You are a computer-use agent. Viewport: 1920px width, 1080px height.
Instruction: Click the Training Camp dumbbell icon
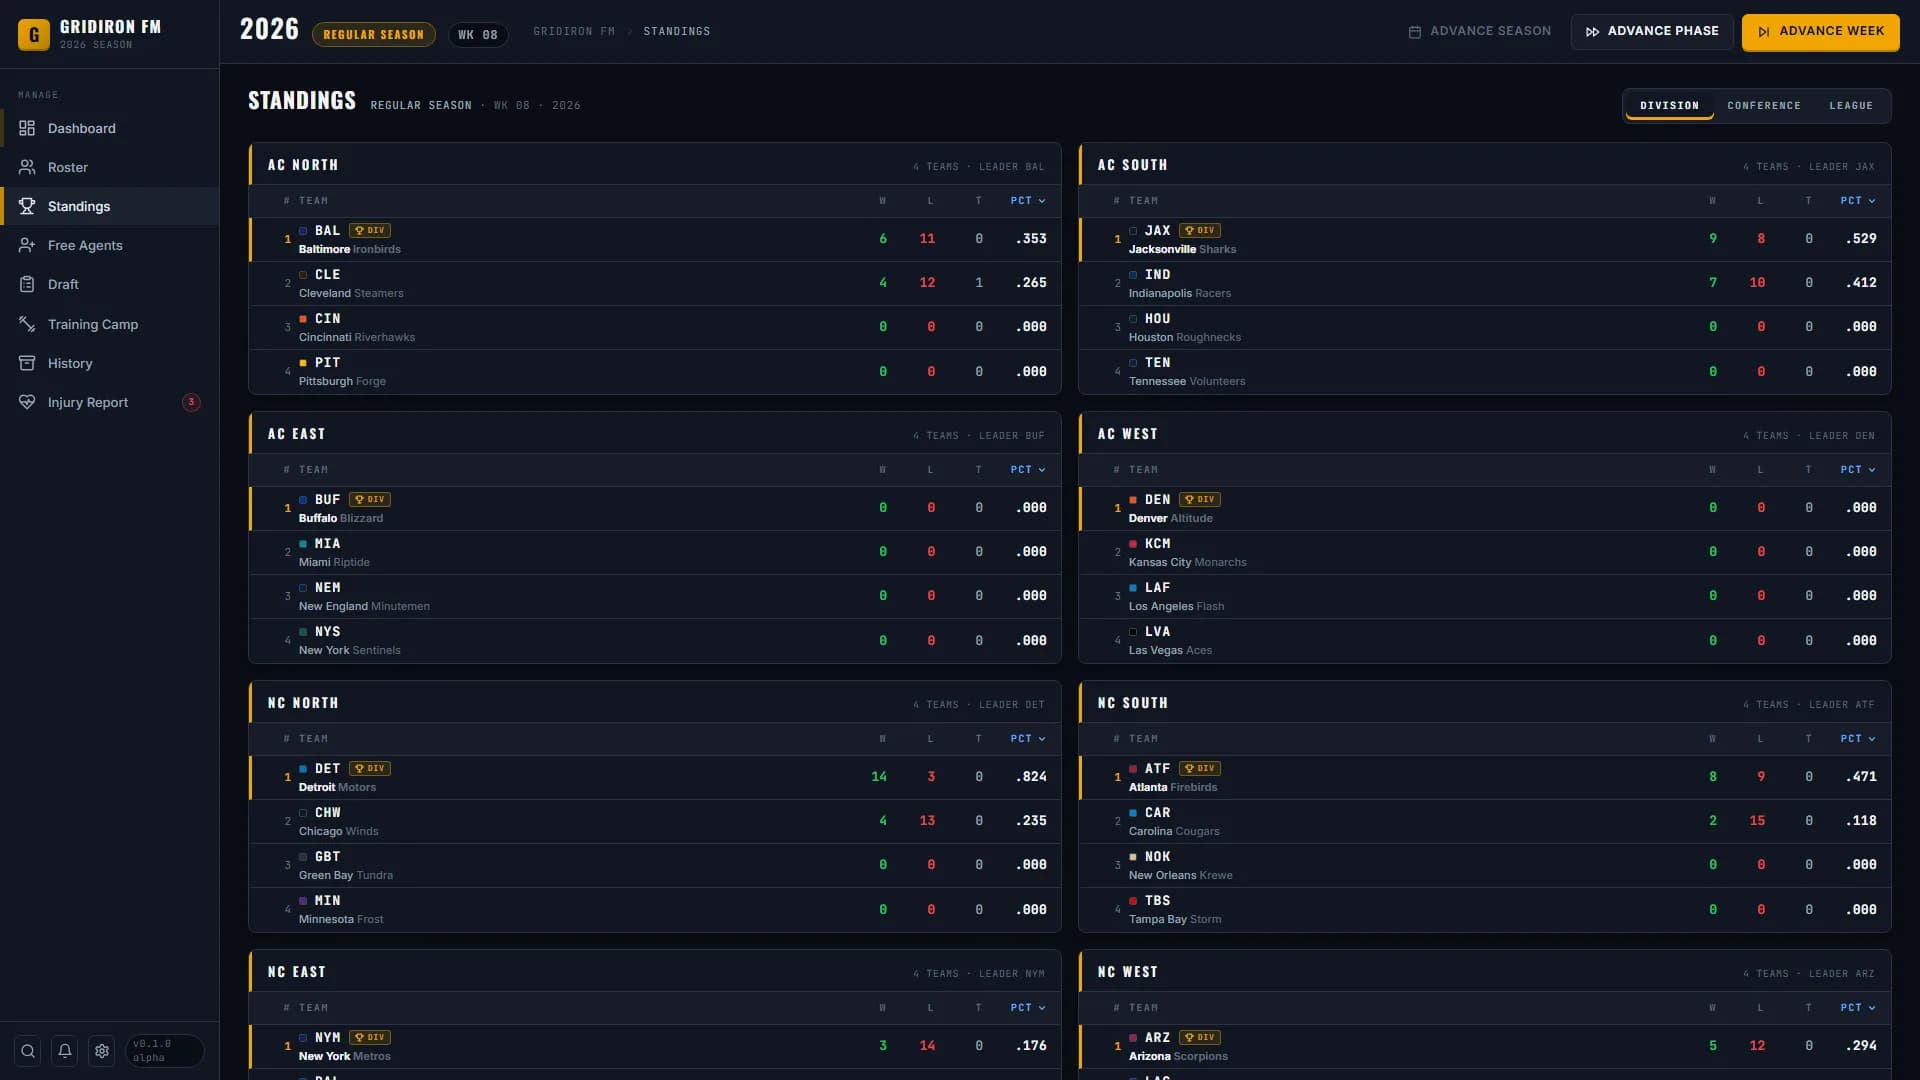click(x=27, y=324)
